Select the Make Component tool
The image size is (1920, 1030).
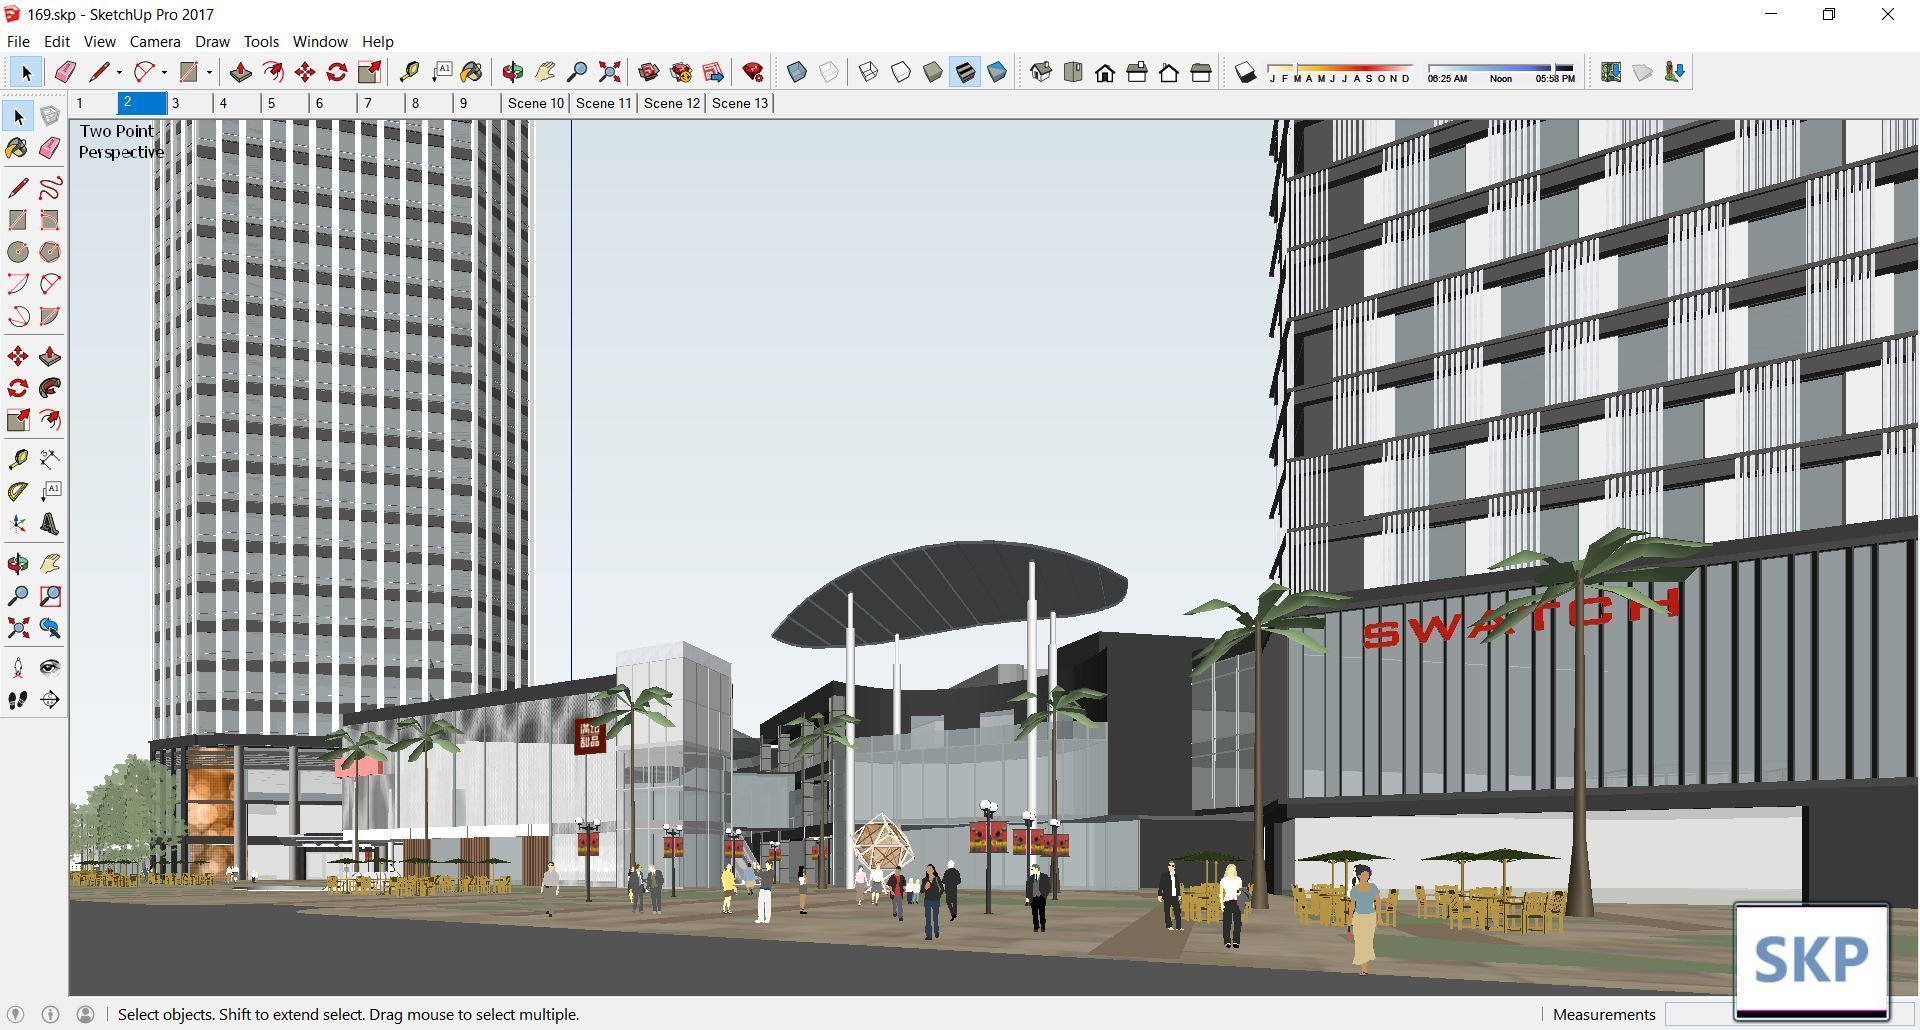[x=50, y=117]
